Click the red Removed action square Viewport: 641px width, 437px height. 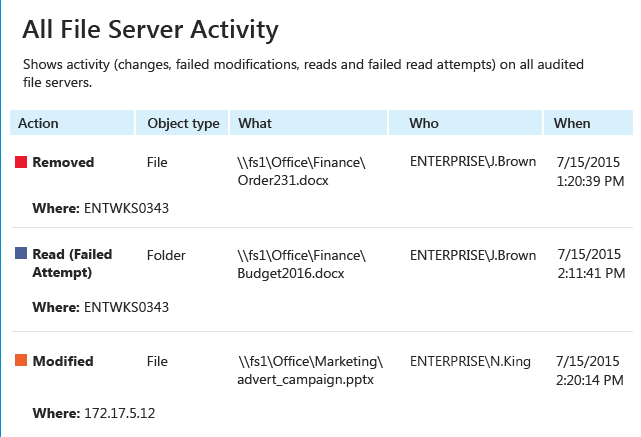pos(21,162)
